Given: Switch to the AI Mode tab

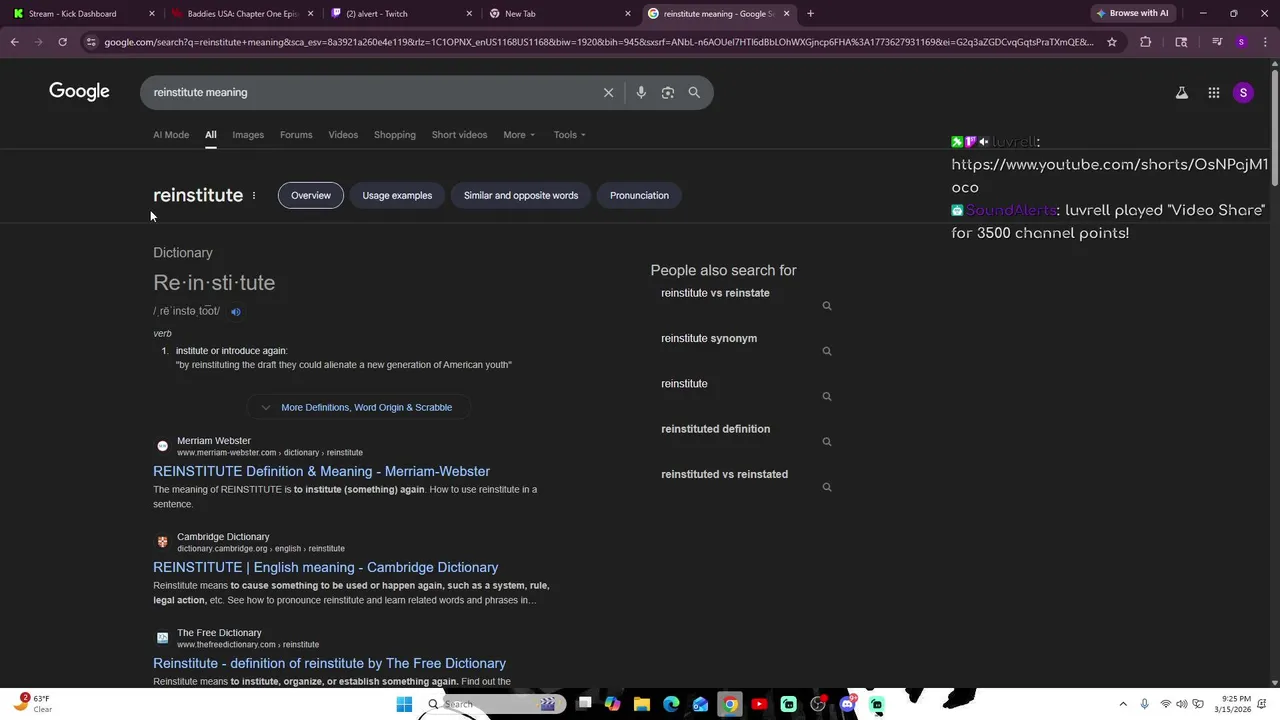Looking at the screenshot, I should tap(171, 135).
